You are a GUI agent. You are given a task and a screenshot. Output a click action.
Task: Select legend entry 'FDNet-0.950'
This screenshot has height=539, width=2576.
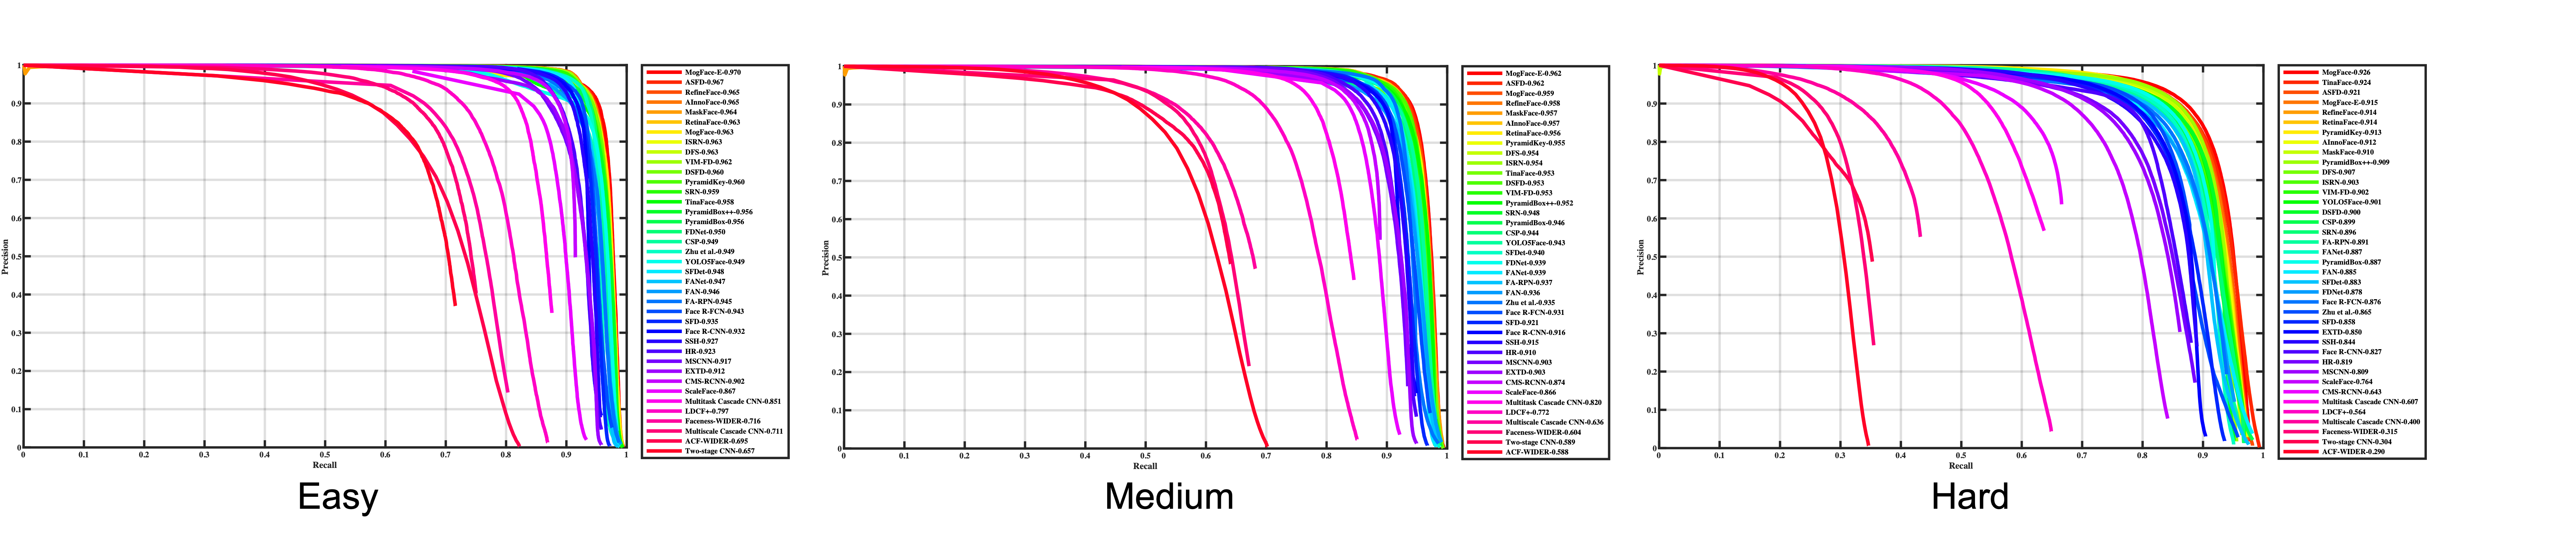705,232
